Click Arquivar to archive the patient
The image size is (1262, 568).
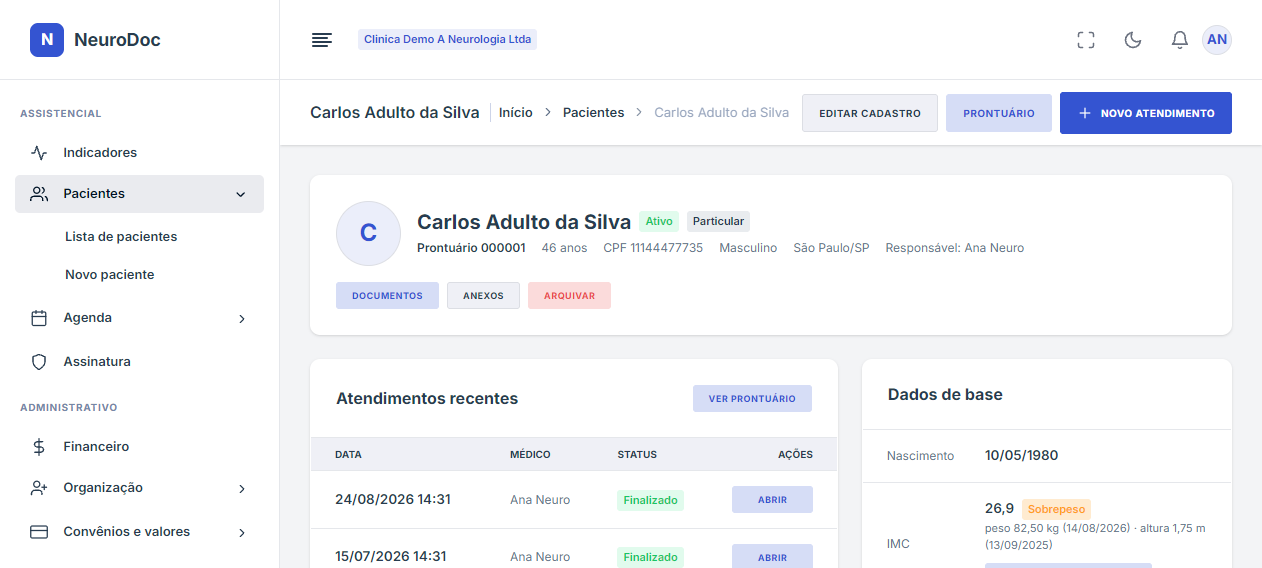coord(569,296)
